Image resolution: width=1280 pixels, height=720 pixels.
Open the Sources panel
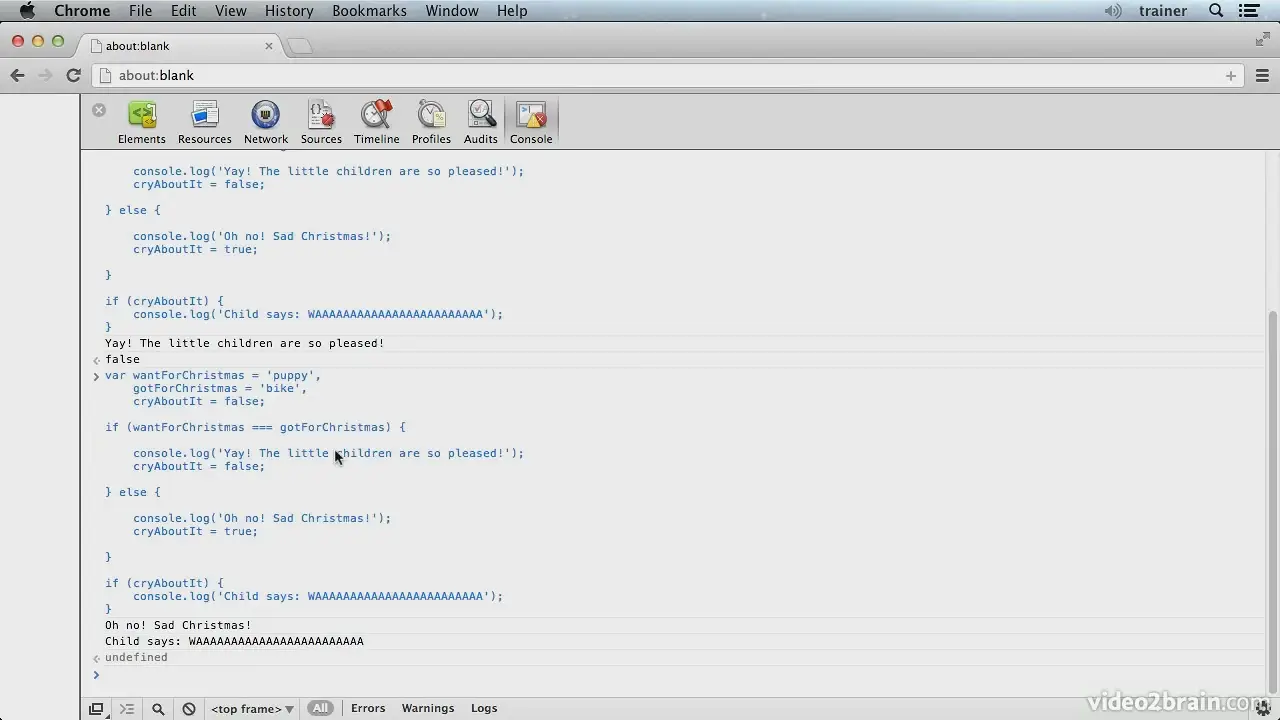click(x=321, y=123)
